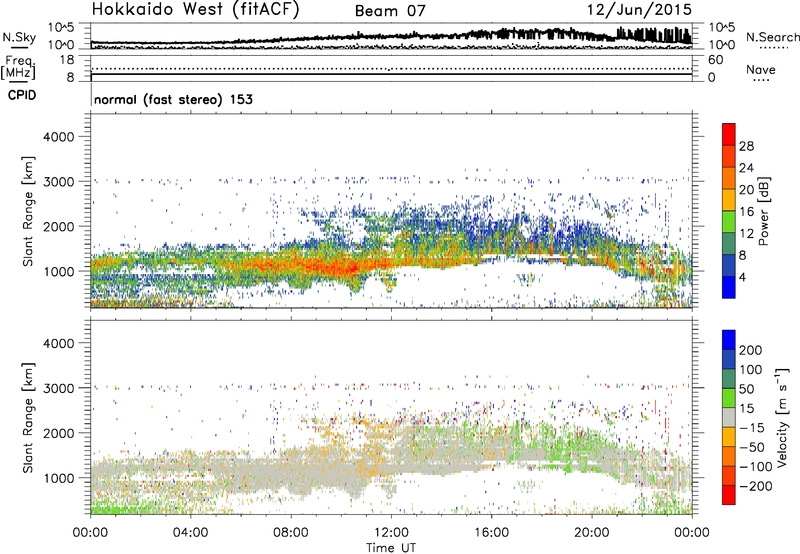Click the date '12/Jun/2015'
The height and width of the screenshot is (554, 800).
639,10
